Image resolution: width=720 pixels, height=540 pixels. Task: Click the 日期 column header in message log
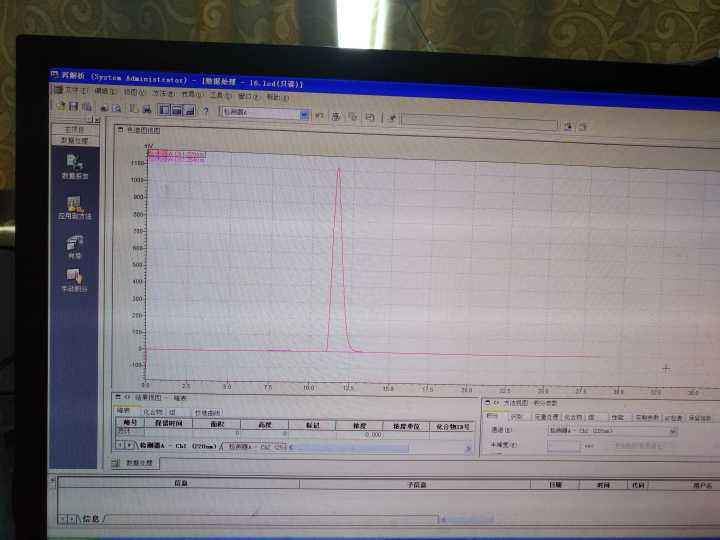555,484
